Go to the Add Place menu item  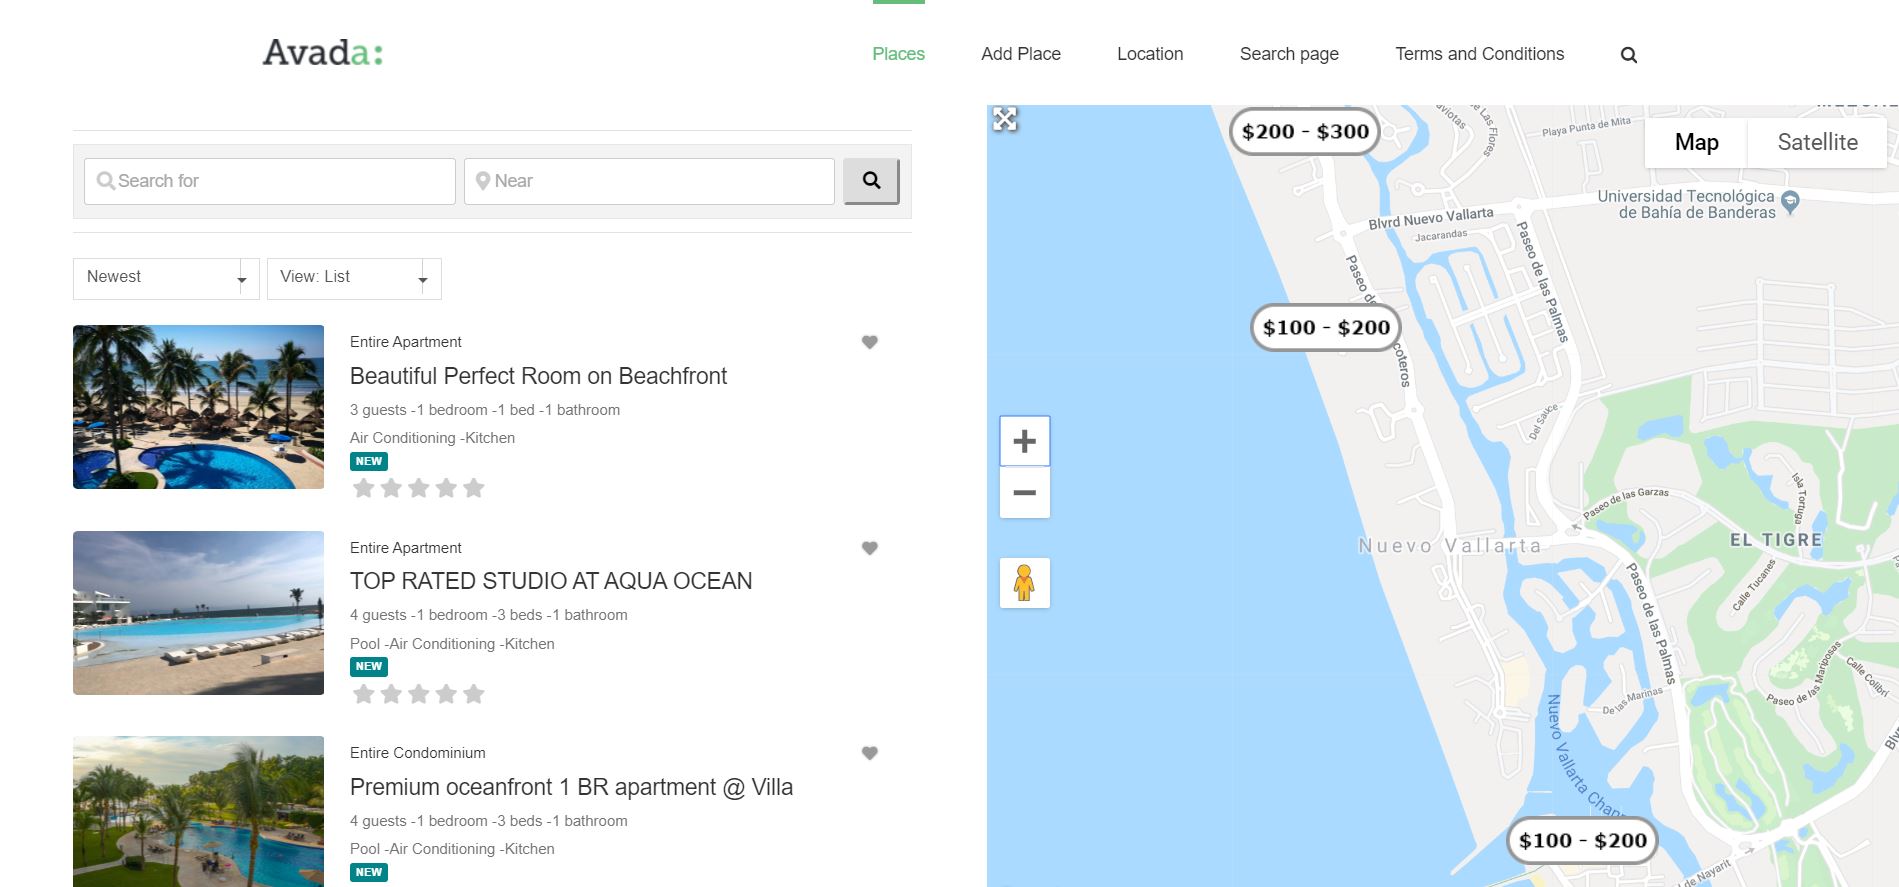point(1021,54)
